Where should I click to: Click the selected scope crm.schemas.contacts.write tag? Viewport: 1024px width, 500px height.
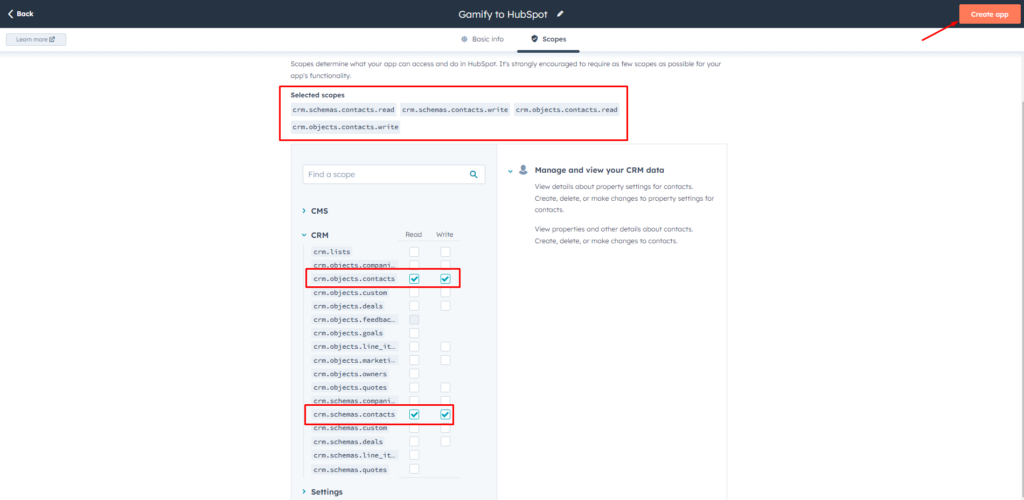coord(455,110)
